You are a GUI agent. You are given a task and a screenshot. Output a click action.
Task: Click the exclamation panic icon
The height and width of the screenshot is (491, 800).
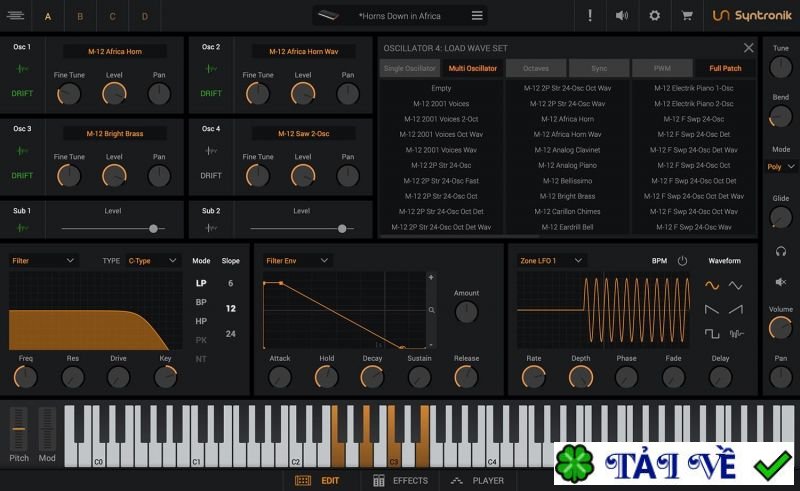[590, 16]
